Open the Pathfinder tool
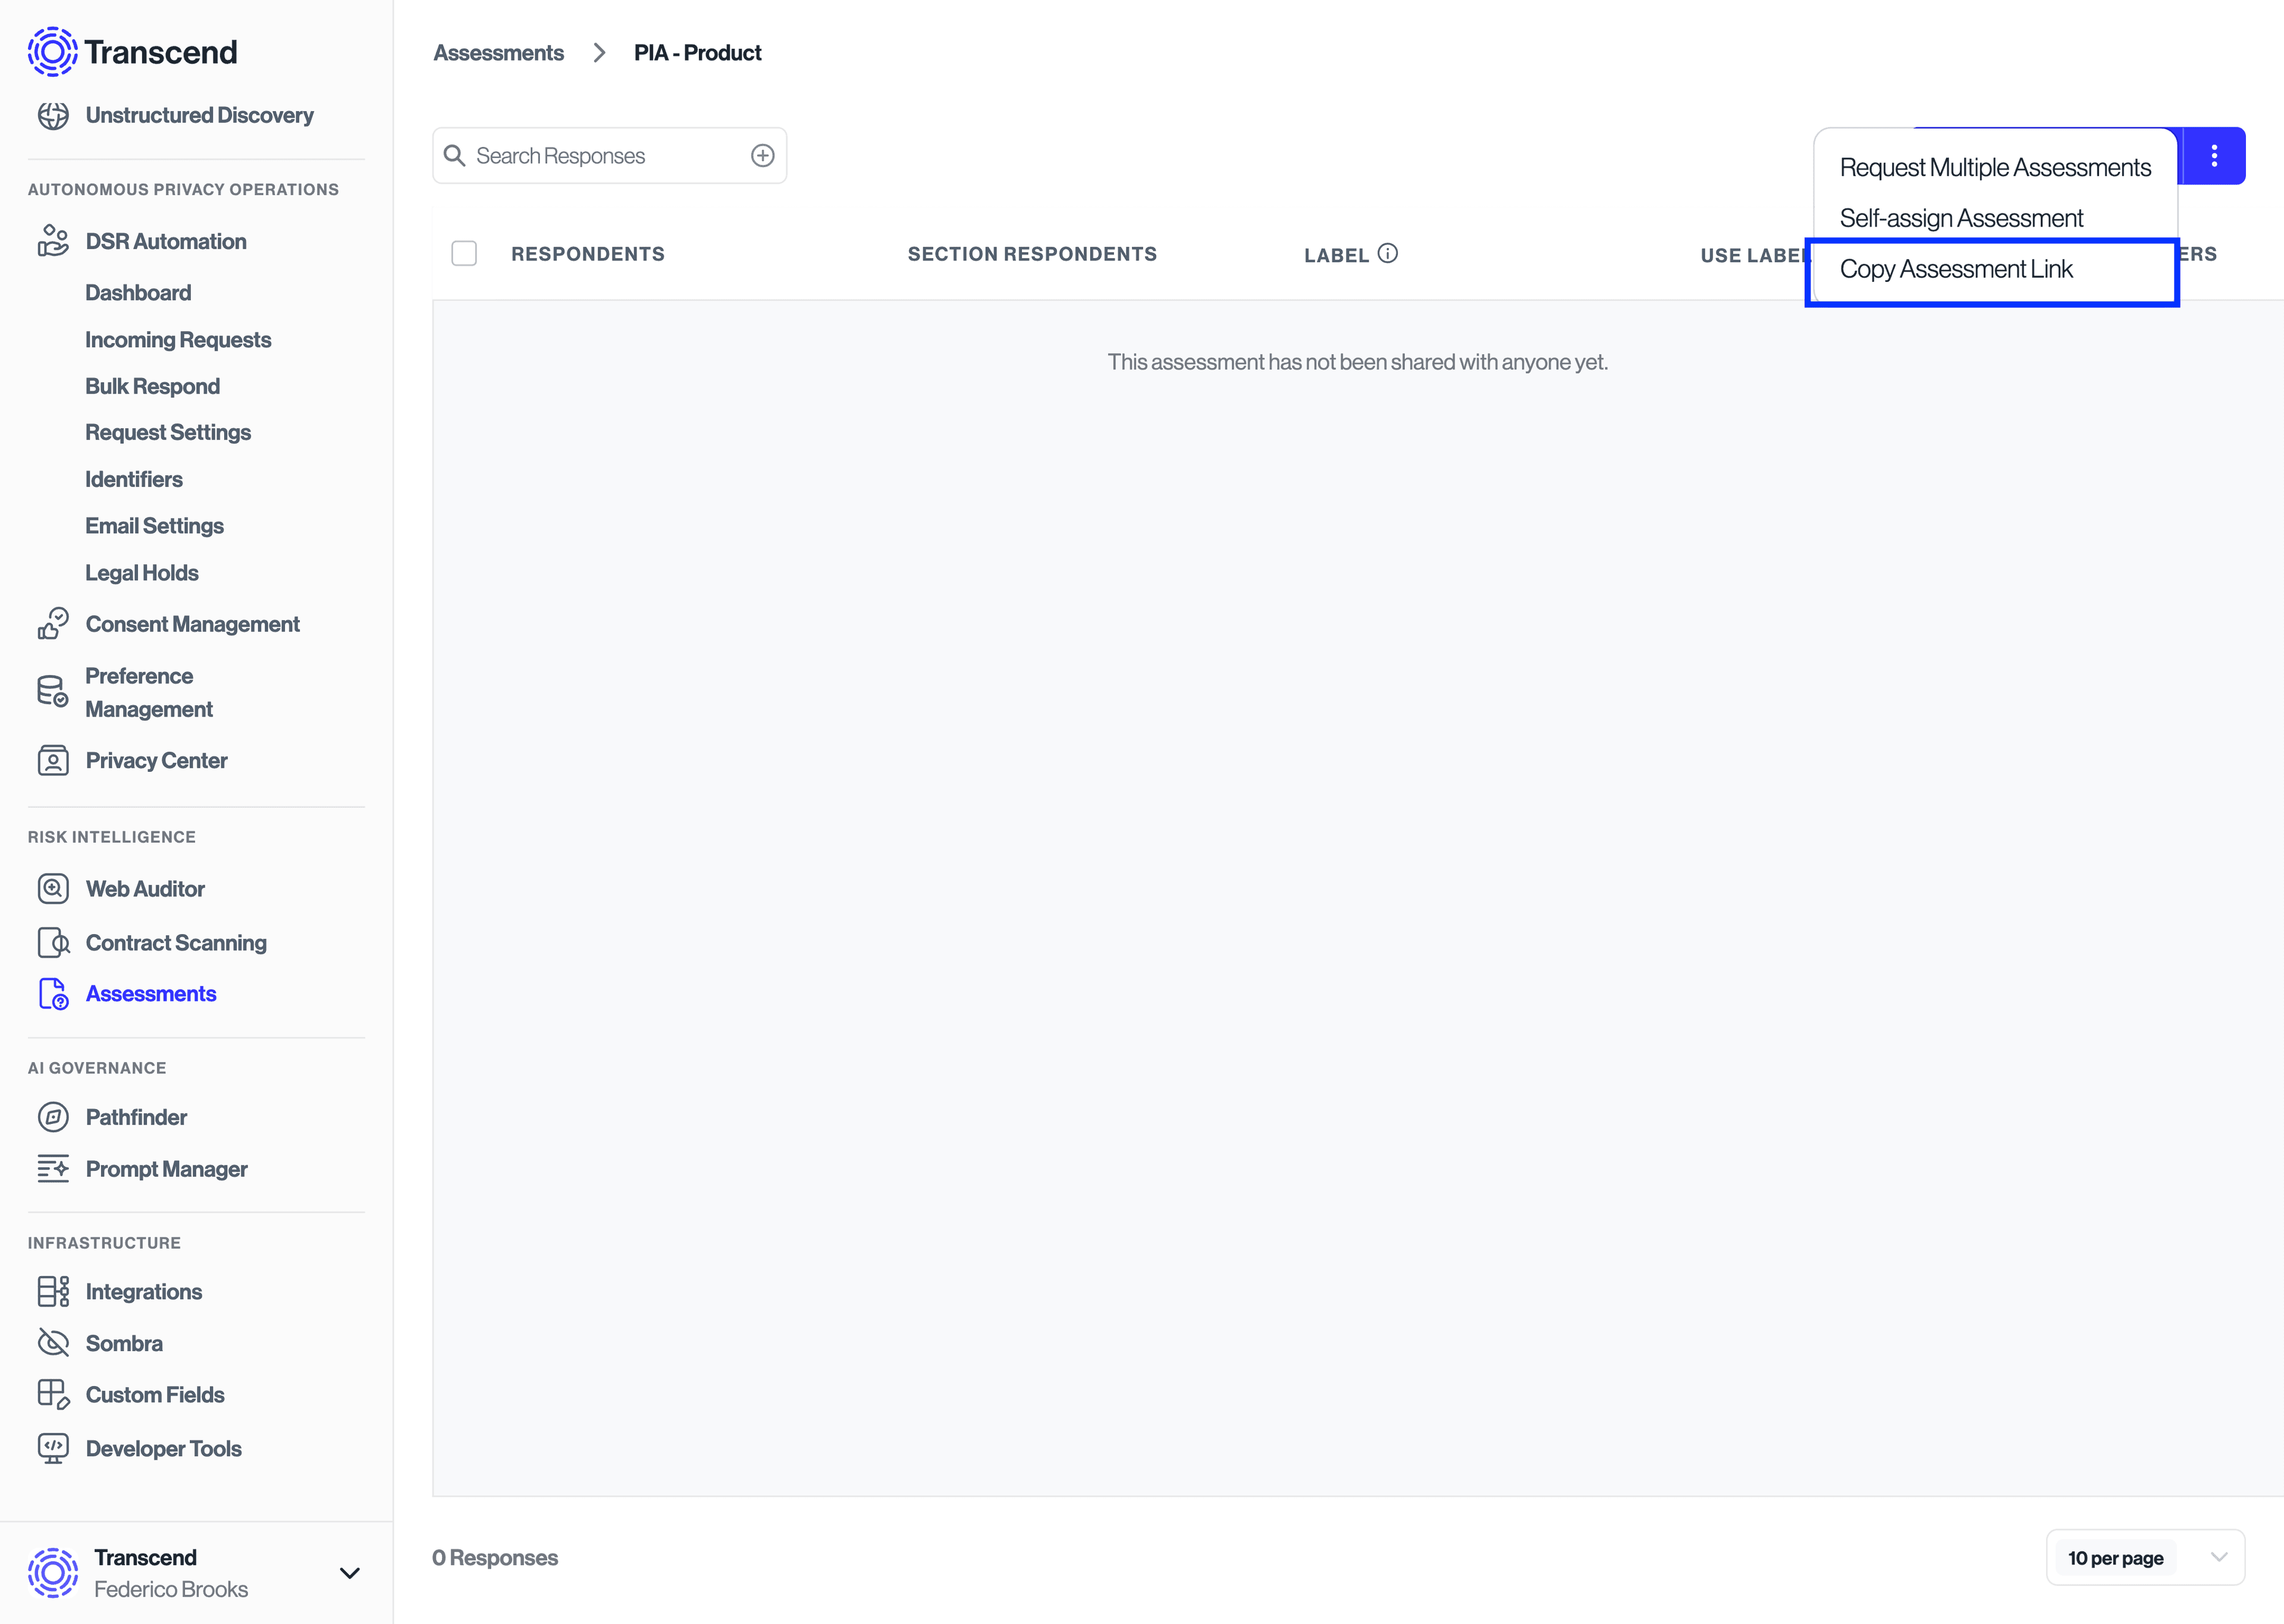This screenshot has height=1624, width=2284. (x=135, y=1117)
